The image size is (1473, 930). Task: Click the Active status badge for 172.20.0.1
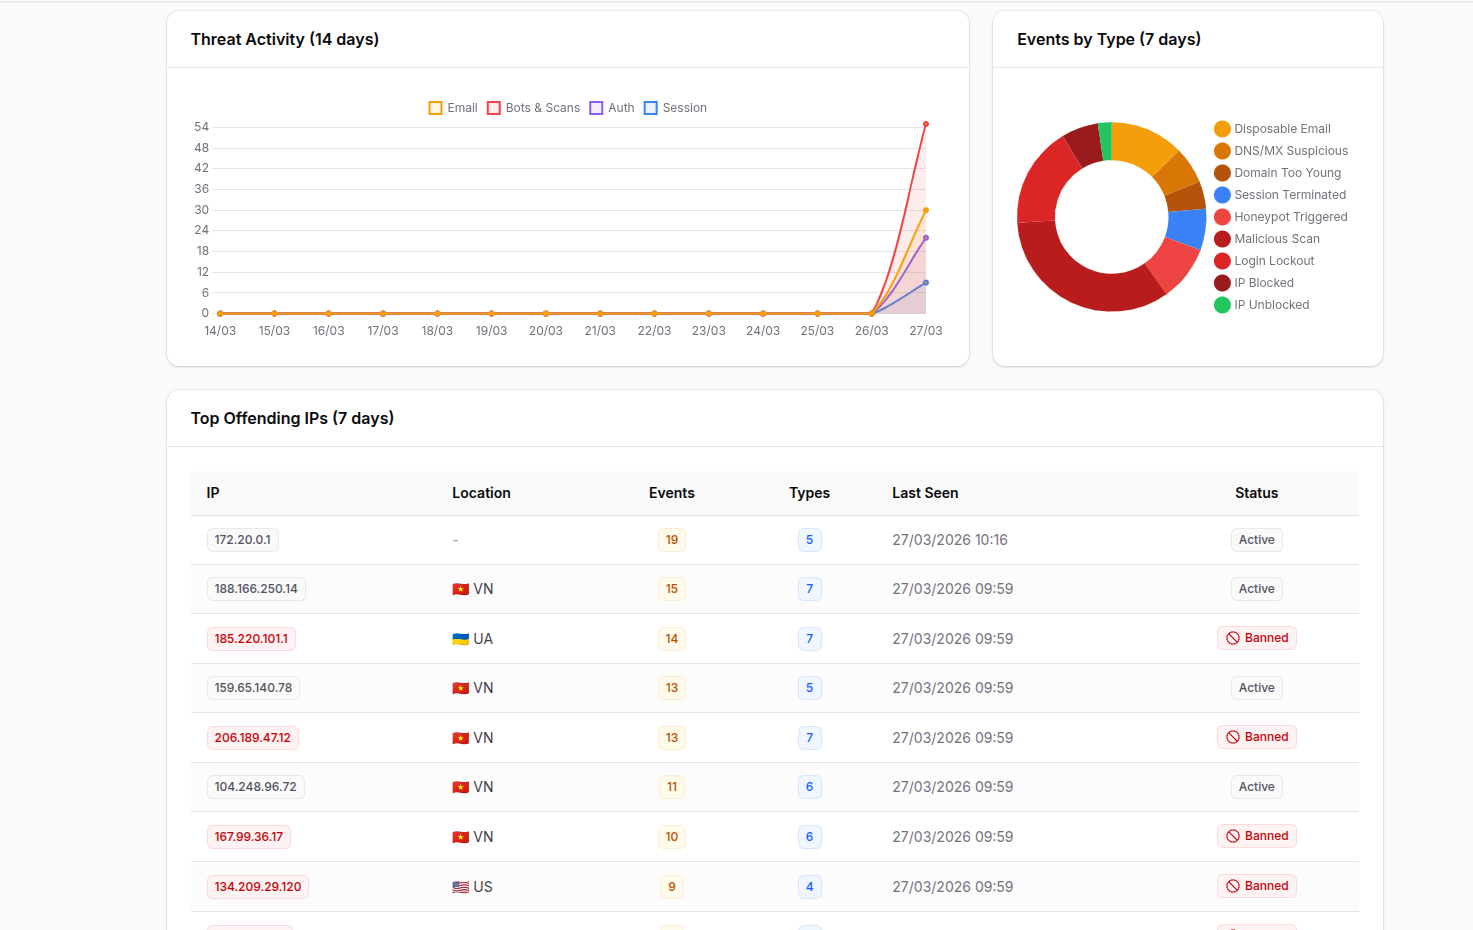[x=1256, y=539]
